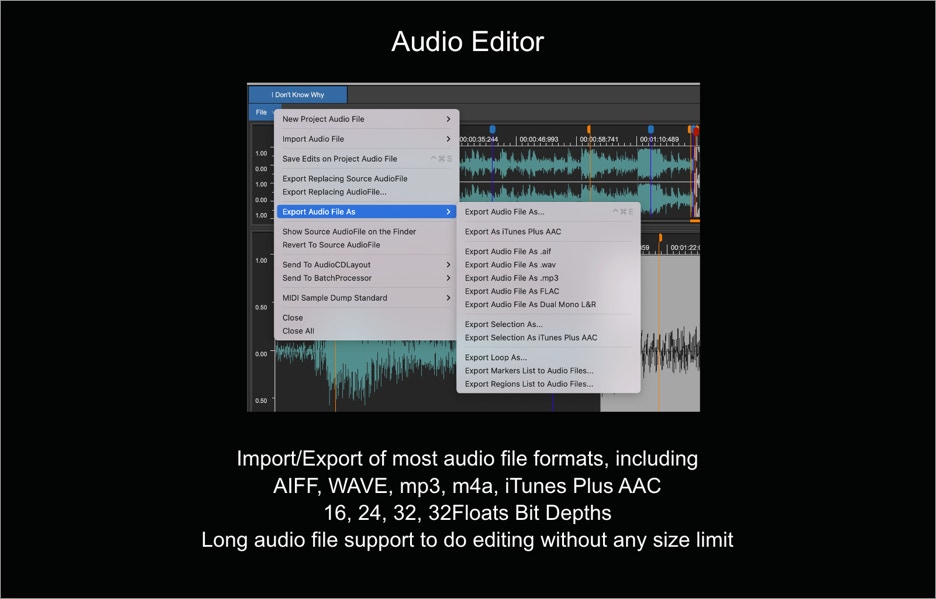Expand the Import Audio File submenu arrow
Screen dimensions: 936x599
(448, 139)
